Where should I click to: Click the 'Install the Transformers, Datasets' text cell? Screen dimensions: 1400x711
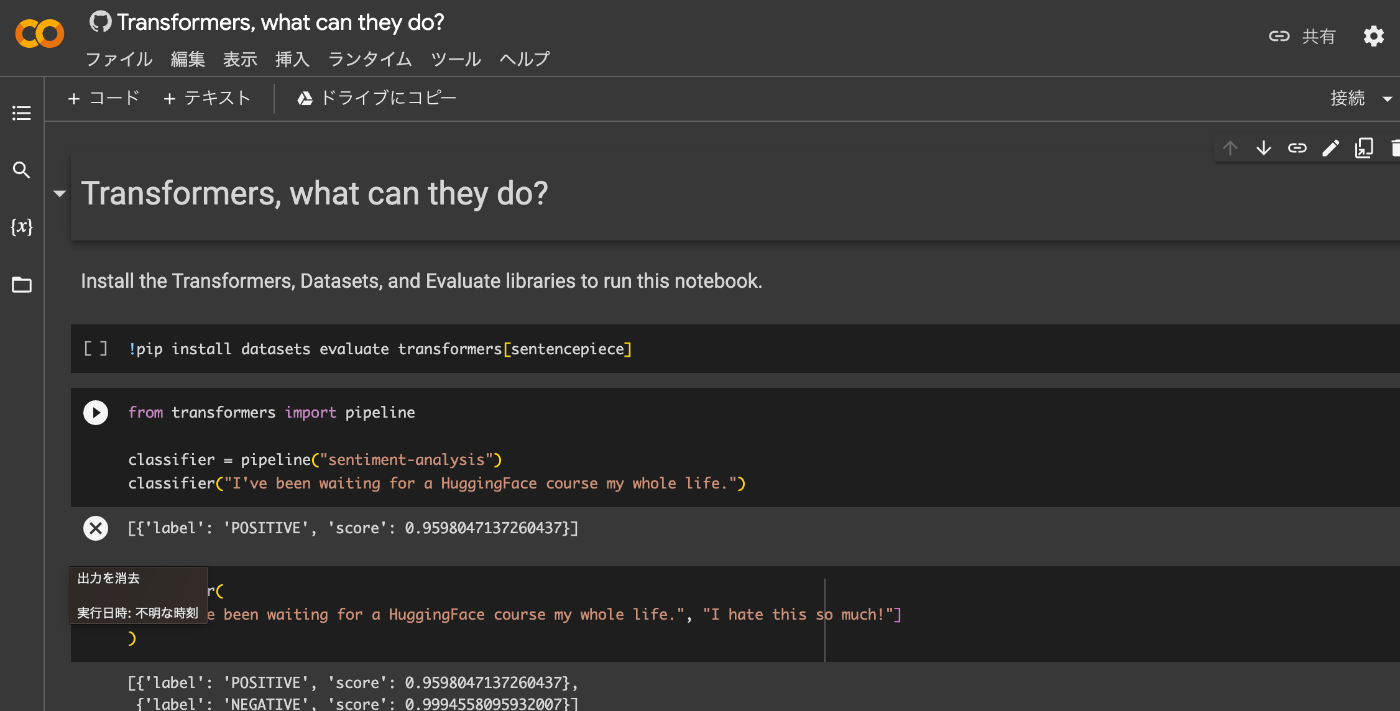(421, 281)
